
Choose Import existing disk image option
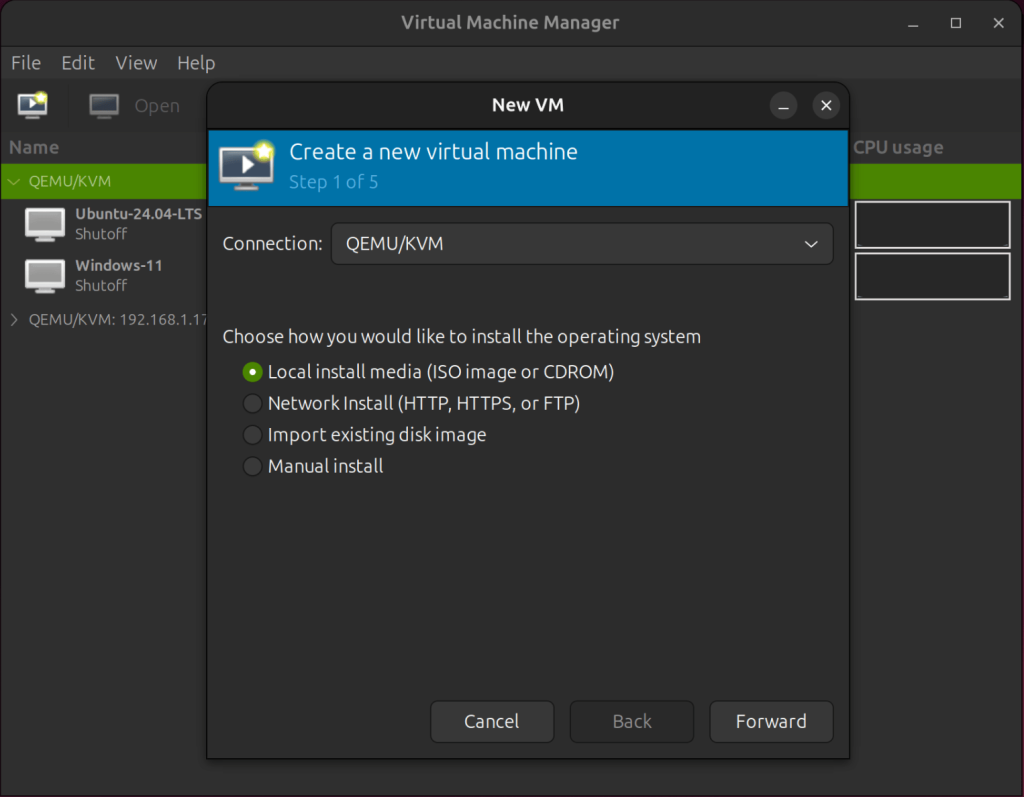252,435
